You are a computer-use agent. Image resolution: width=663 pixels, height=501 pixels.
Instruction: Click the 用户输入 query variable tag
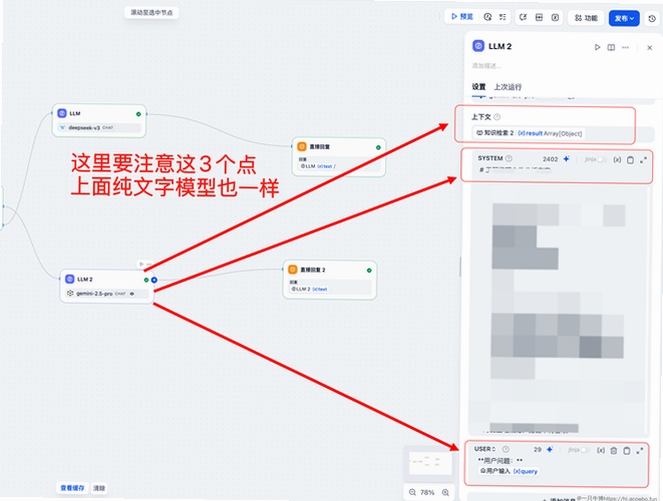coord(509,471)
